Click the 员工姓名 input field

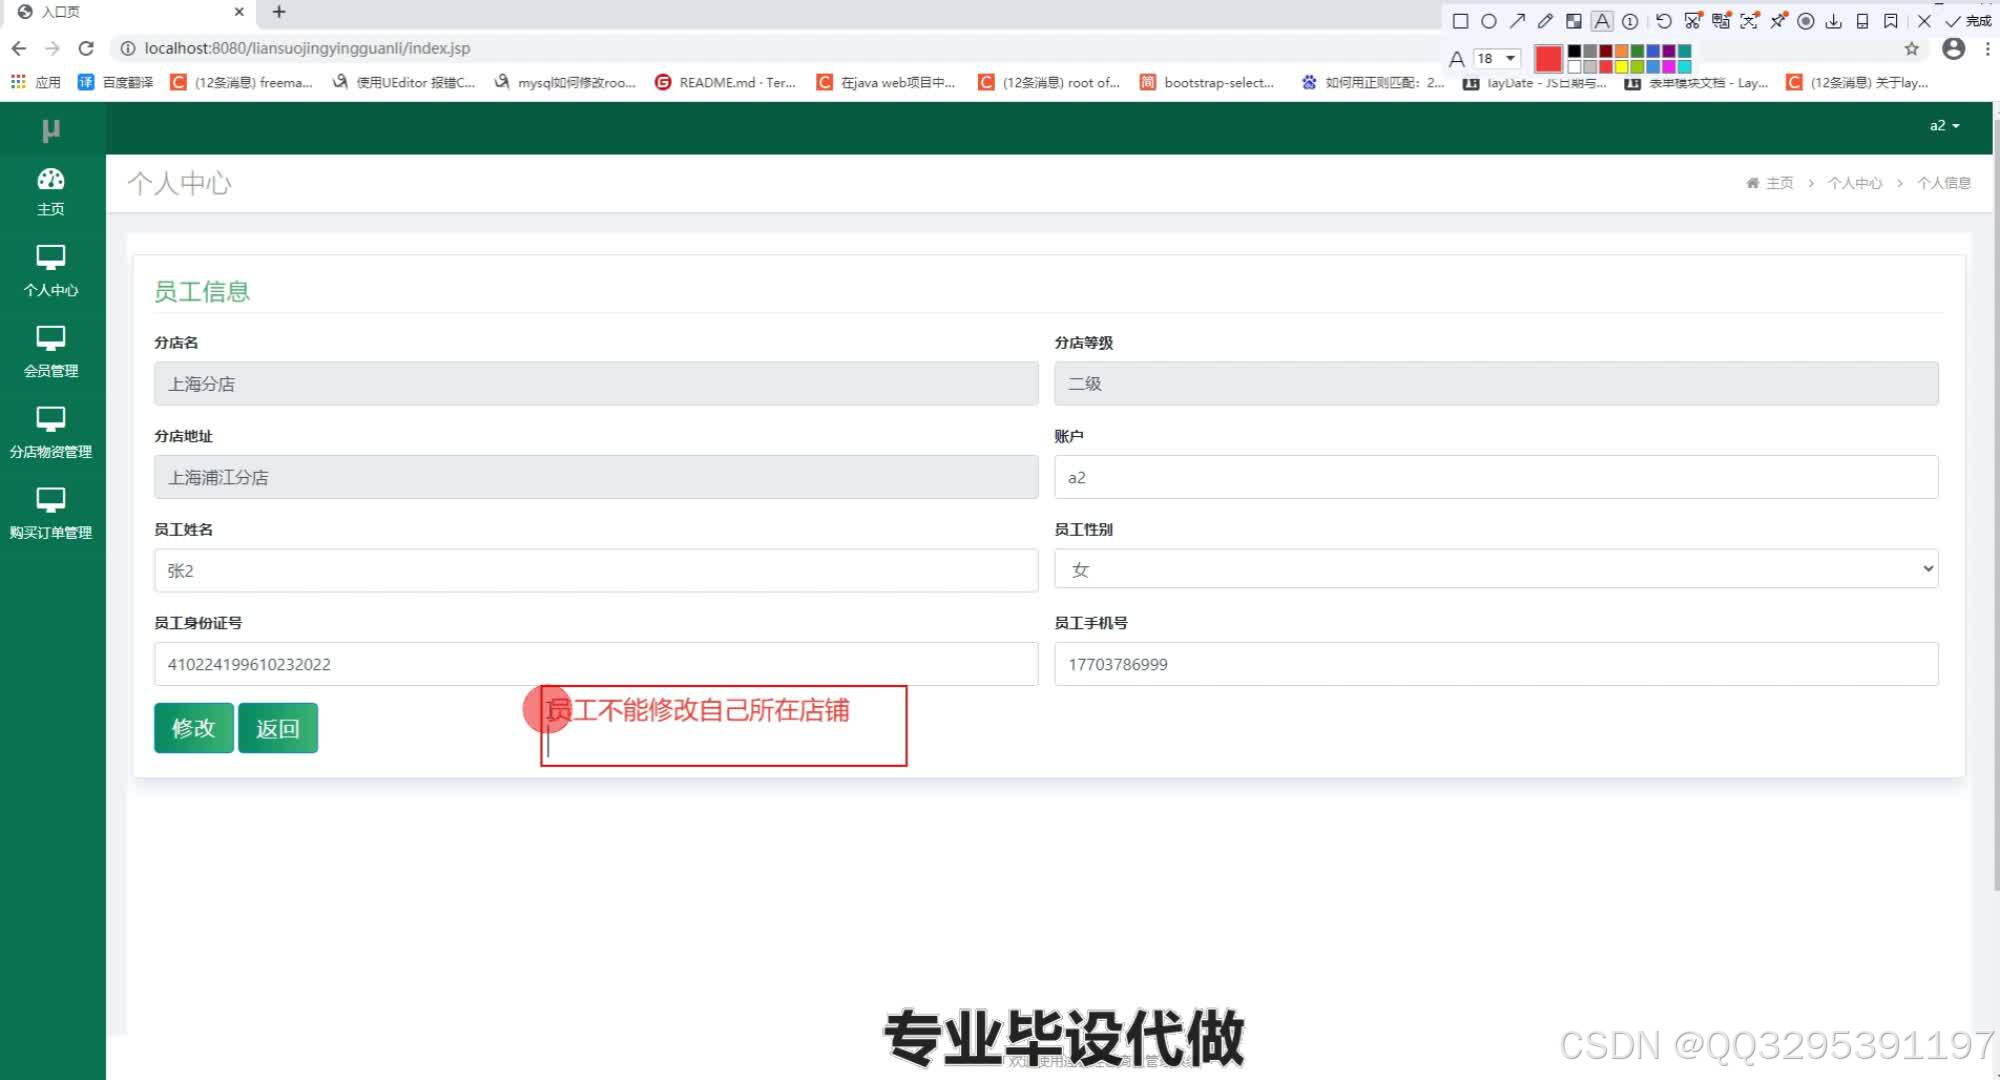pyautogui.click(x=596, y=570)
